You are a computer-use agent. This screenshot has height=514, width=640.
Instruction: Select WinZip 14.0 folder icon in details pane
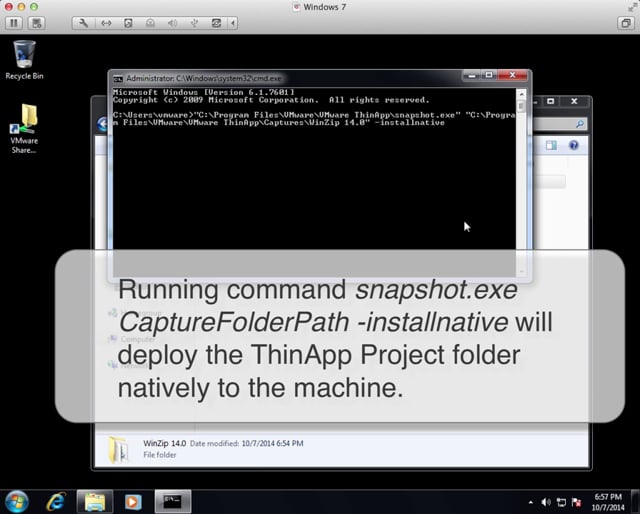pos(118,449)
